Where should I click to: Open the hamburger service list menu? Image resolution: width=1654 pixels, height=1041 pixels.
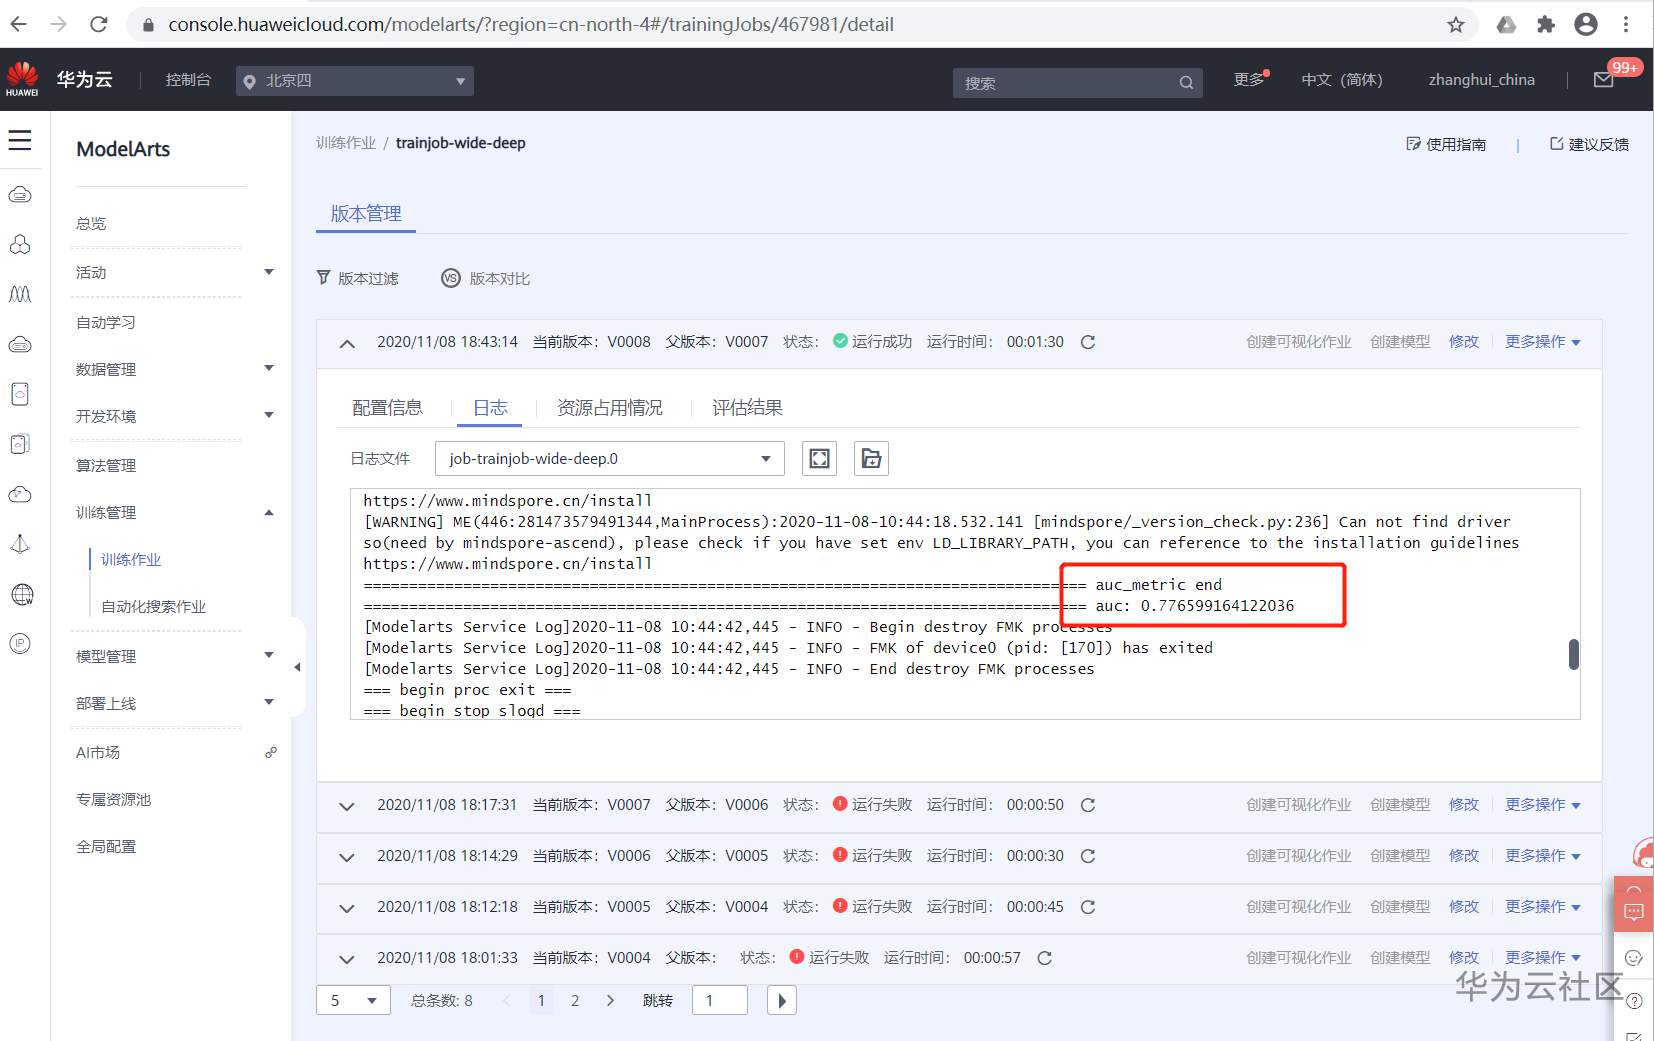coord(20,140)
